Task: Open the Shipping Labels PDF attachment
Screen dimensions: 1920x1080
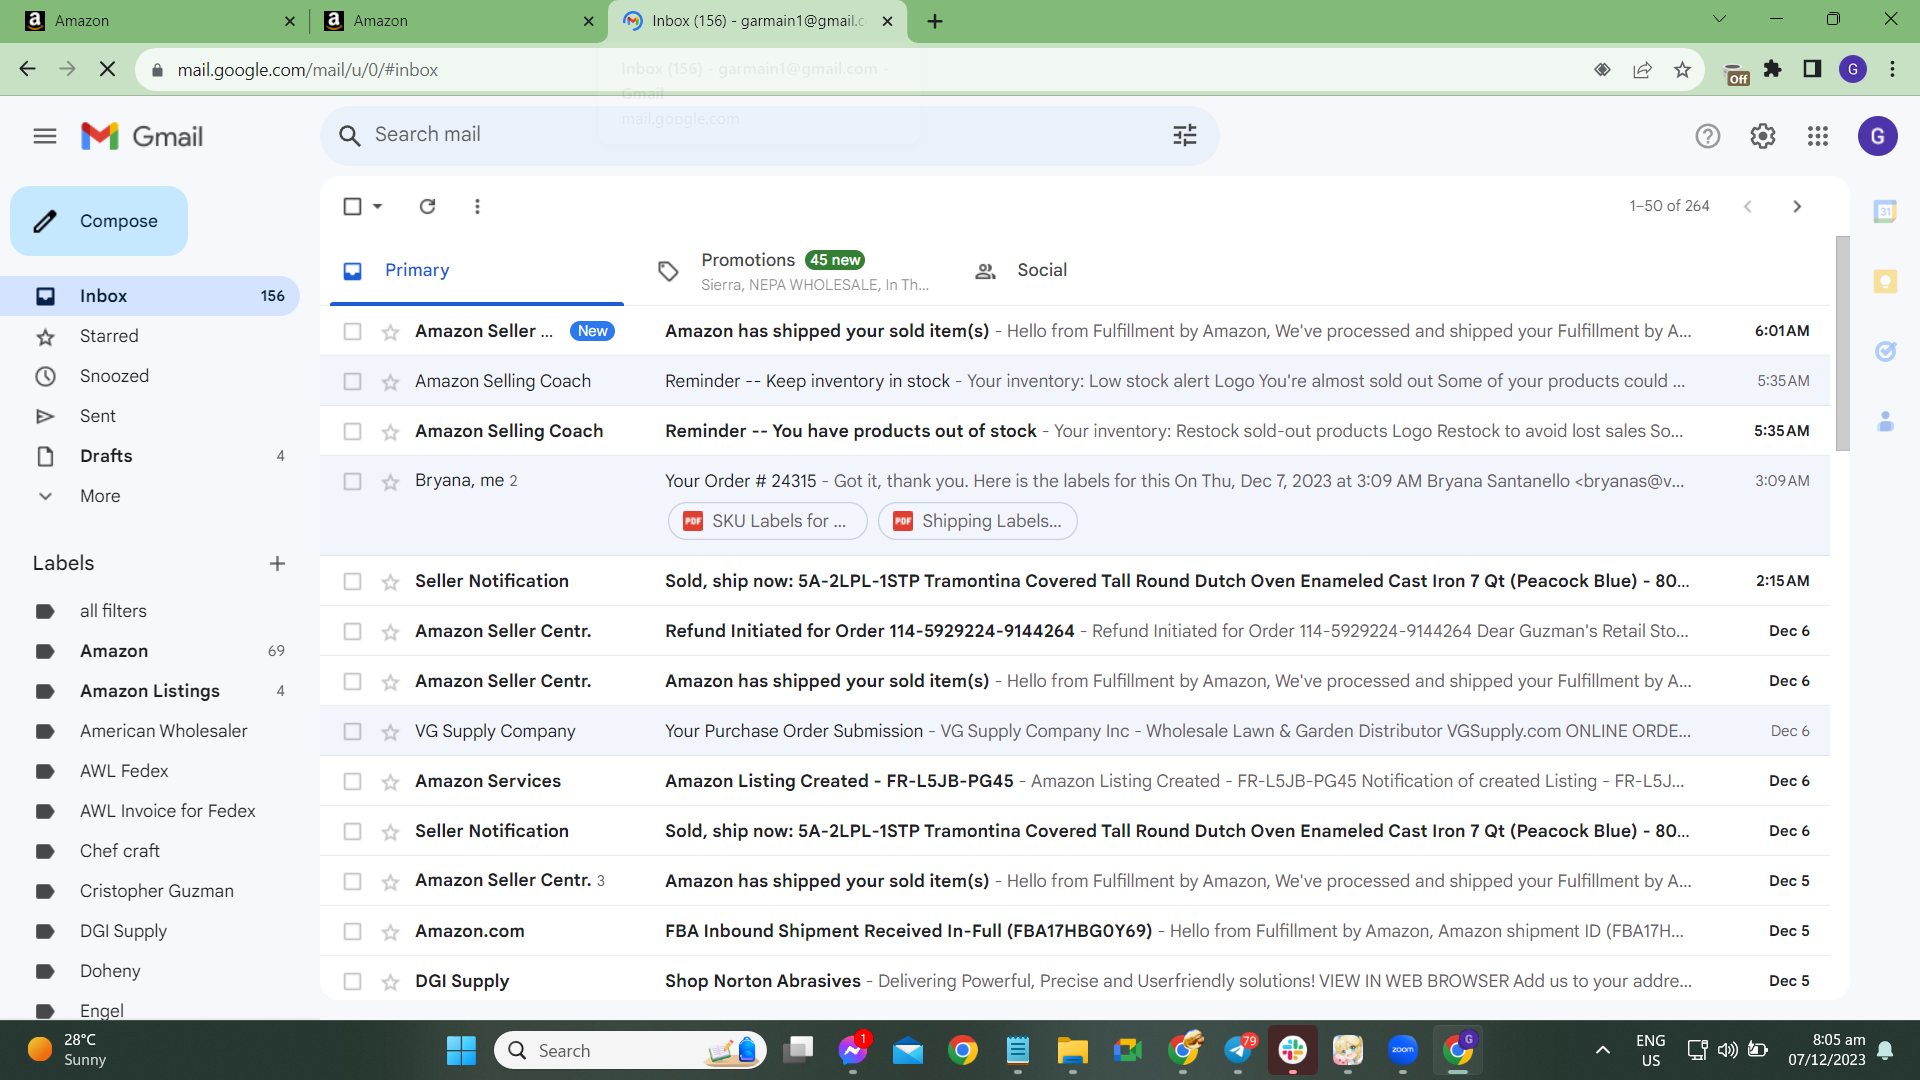Action: (x=977, y=521)
